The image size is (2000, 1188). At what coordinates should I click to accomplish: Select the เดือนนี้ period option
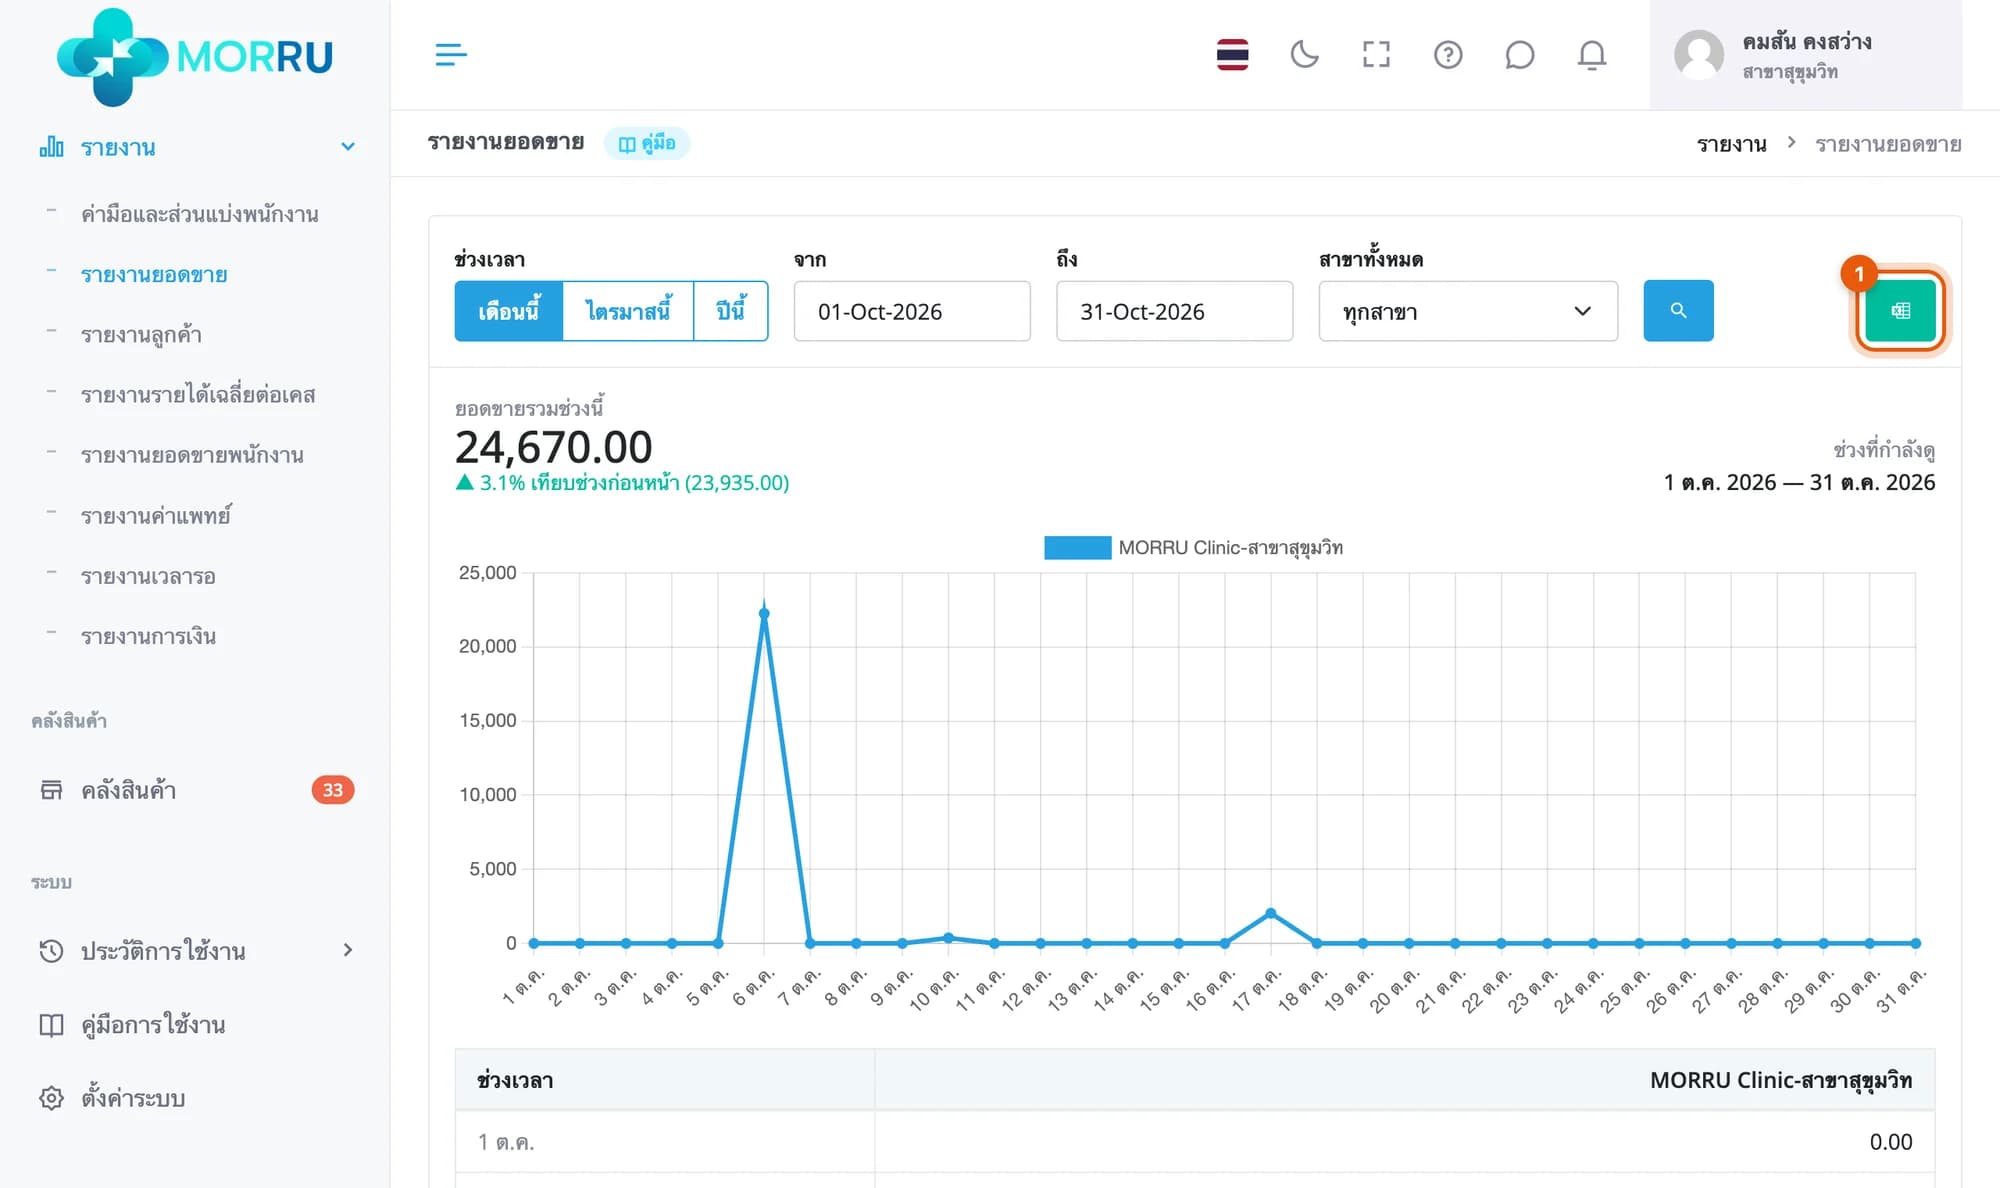[509, 311]
